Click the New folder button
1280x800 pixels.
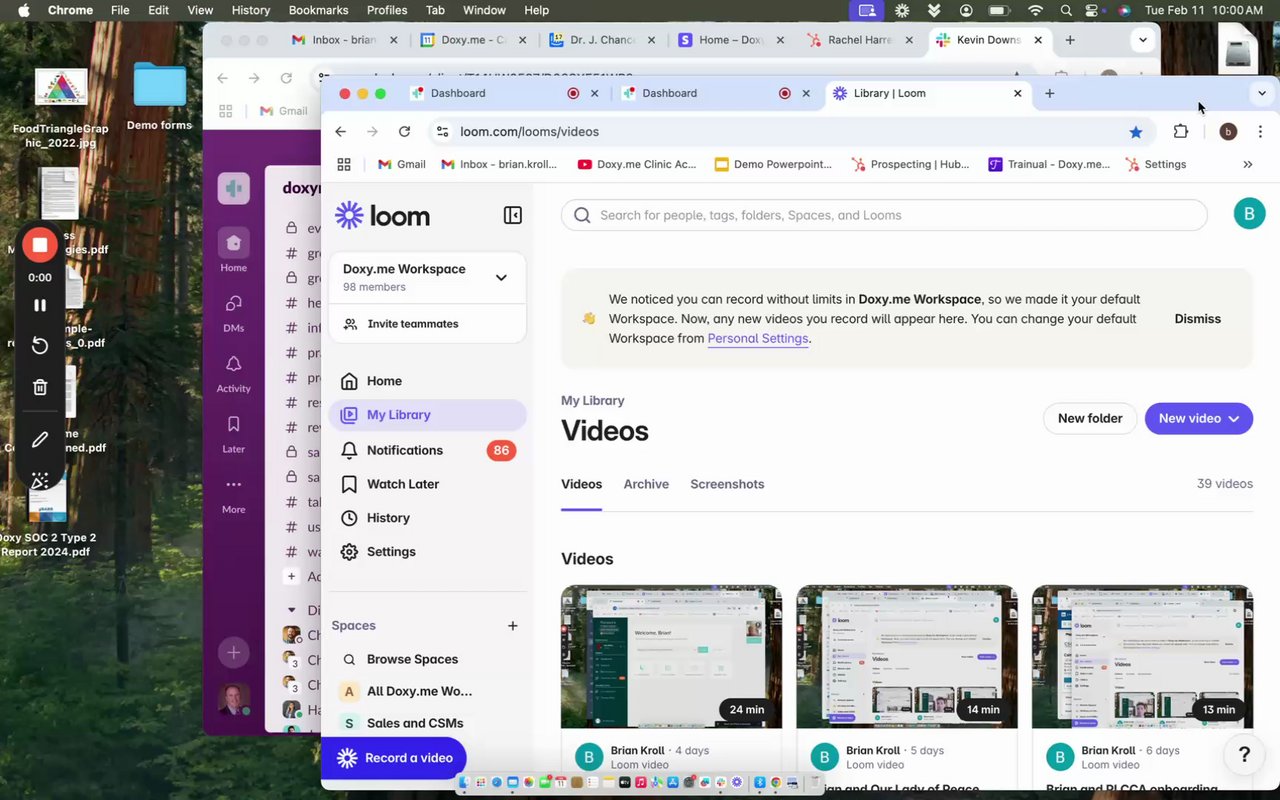[1090, 418]
